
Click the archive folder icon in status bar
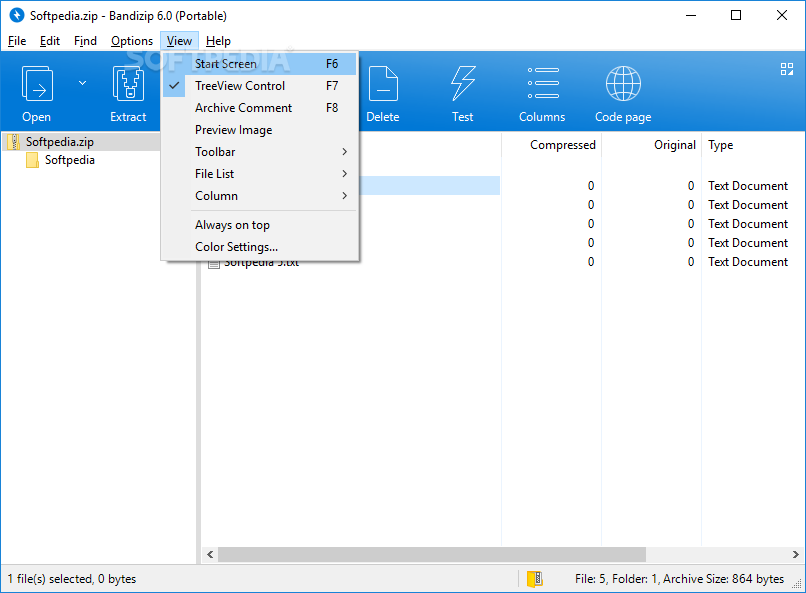coord(535,579)
